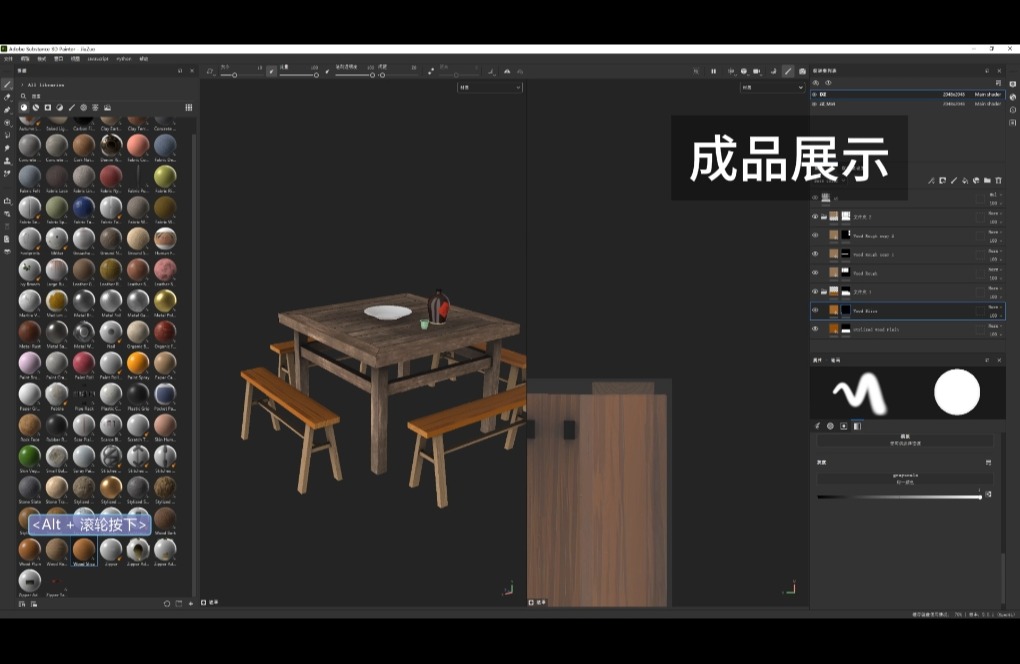
Task: Click the Add Folder icon above the layer stack
Action: [988, 181]
